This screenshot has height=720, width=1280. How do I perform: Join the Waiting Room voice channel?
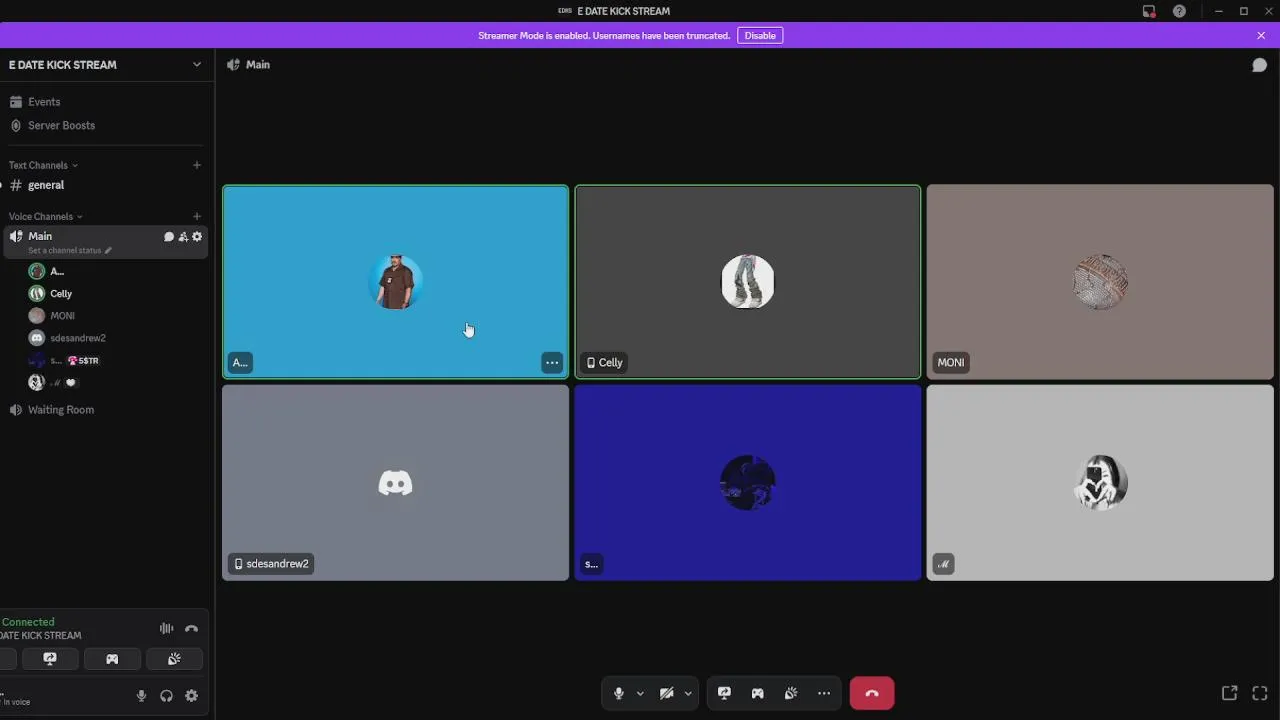point(107,410)
